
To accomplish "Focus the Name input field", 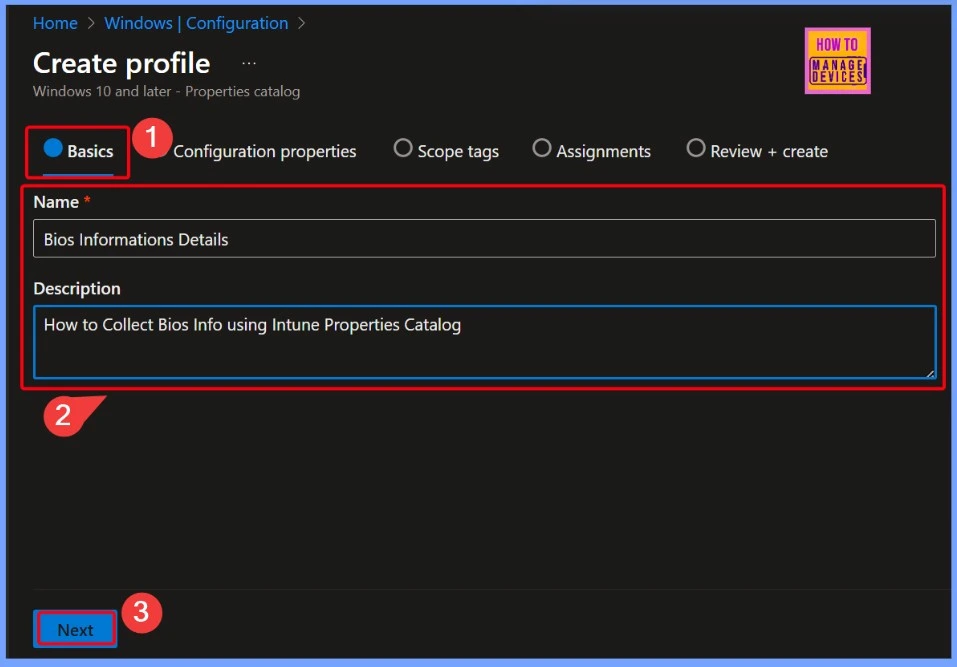I will 484,239.
